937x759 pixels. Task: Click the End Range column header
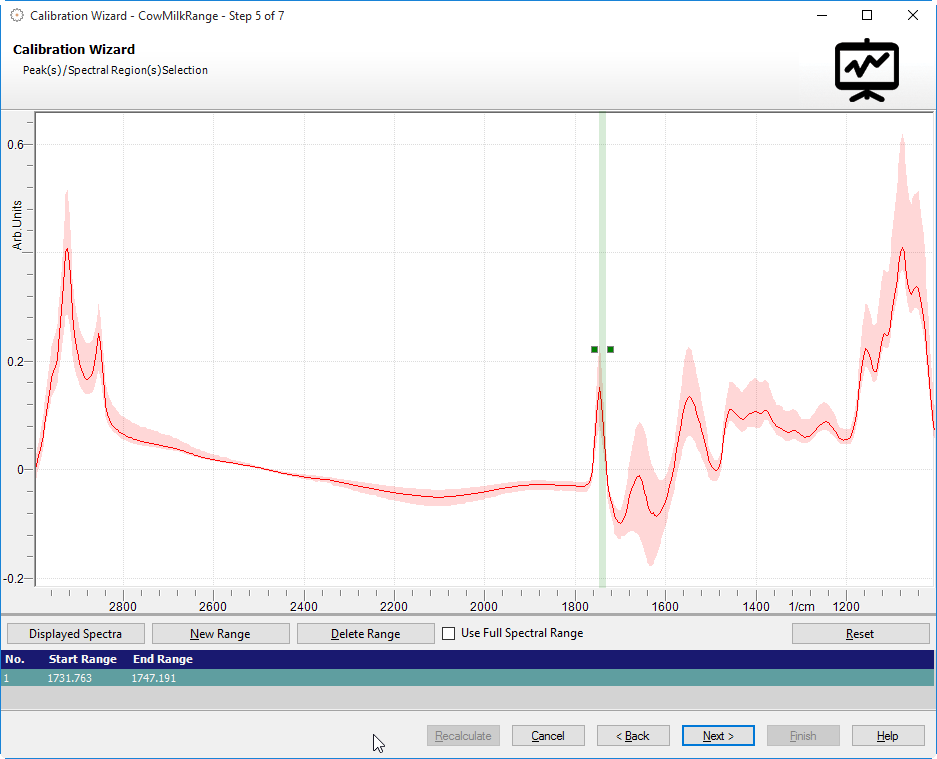(x=162, y=660)
